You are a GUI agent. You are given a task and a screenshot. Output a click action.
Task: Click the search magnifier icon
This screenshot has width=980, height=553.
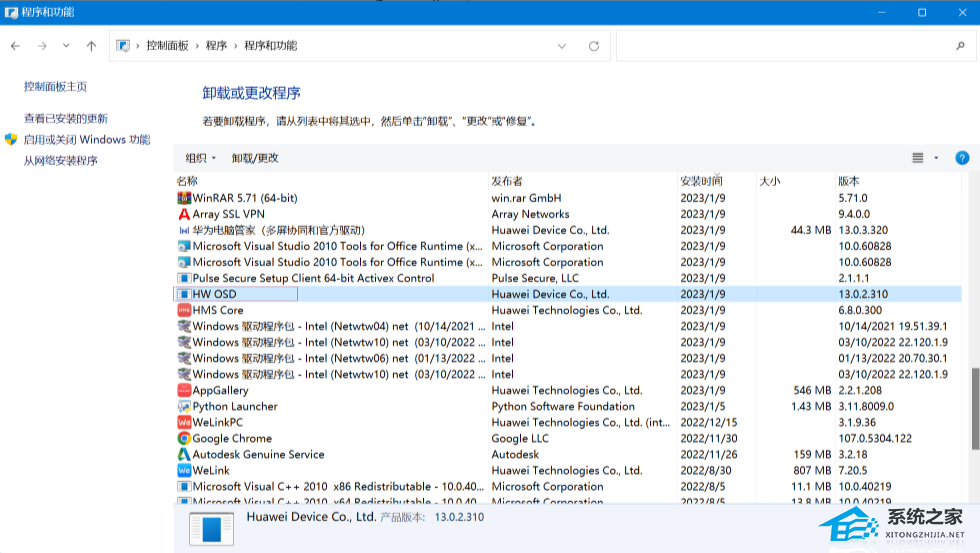(961, 46)
